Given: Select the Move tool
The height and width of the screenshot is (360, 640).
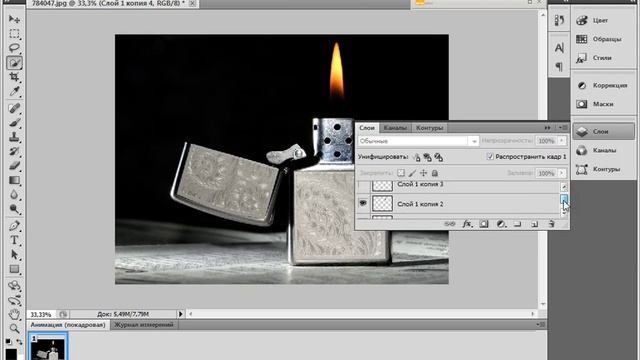Looking at the screenshot, I should [x=14, y=19].
